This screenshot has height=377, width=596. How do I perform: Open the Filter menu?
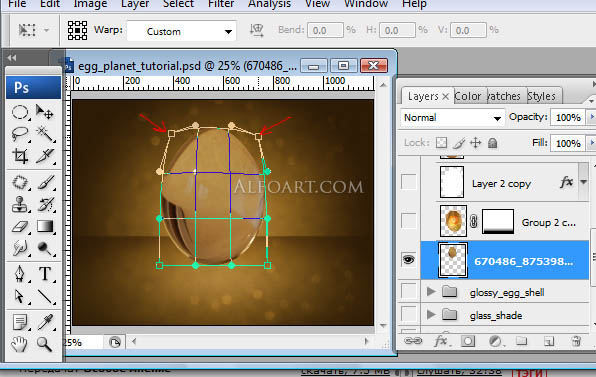pos(221,4)
